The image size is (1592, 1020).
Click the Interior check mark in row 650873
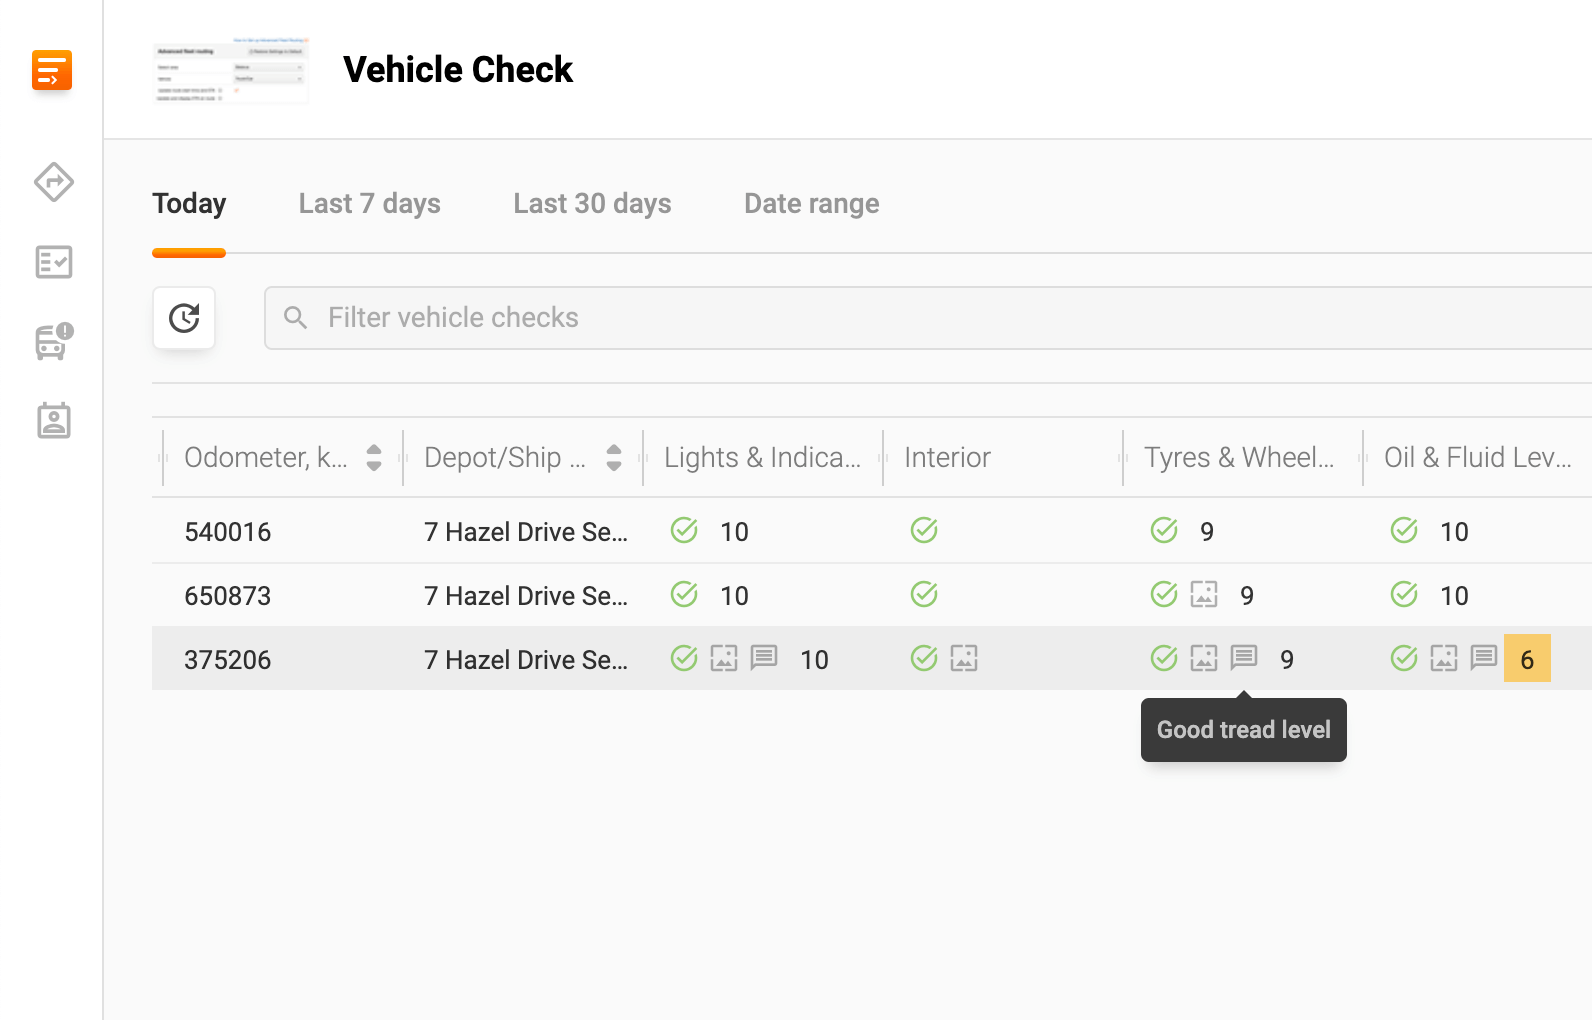click(x=924, y=594)
